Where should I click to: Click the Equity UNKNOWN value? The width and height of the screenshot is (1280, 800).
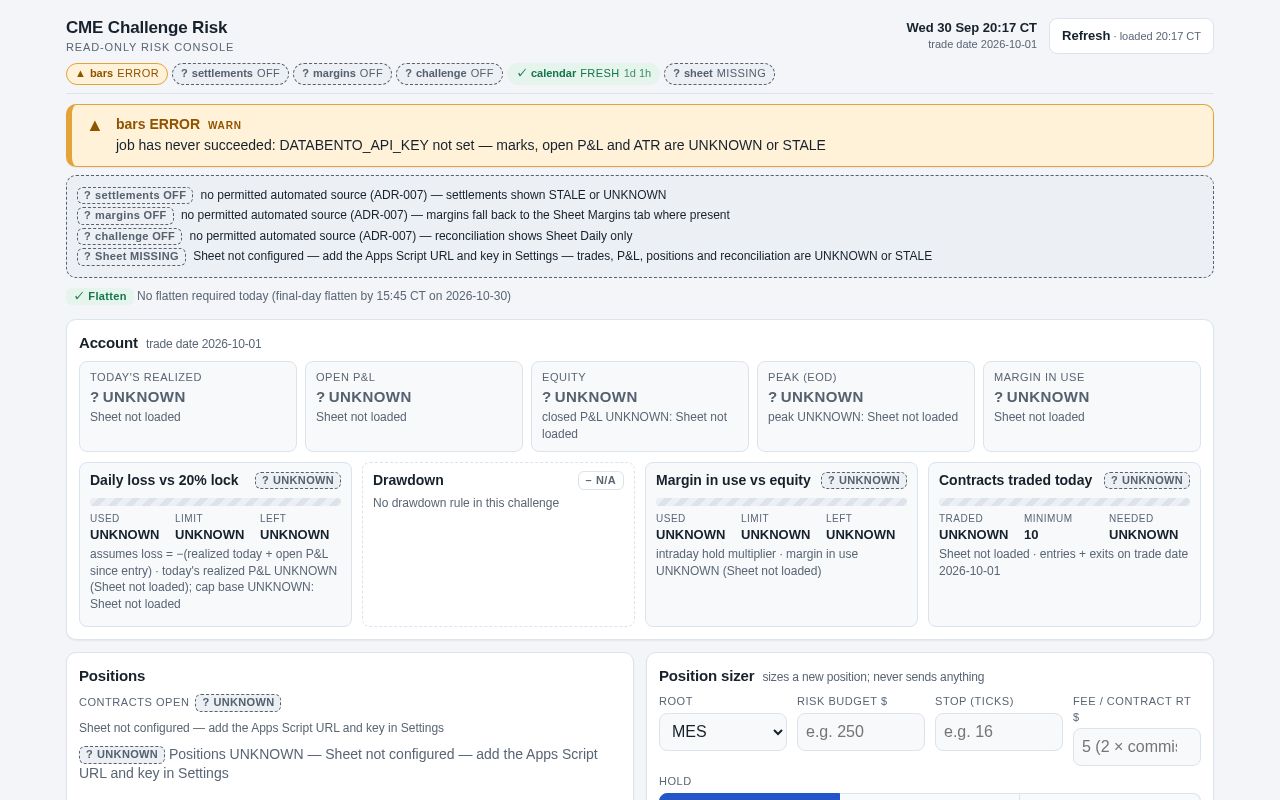(x=590, y=397)
